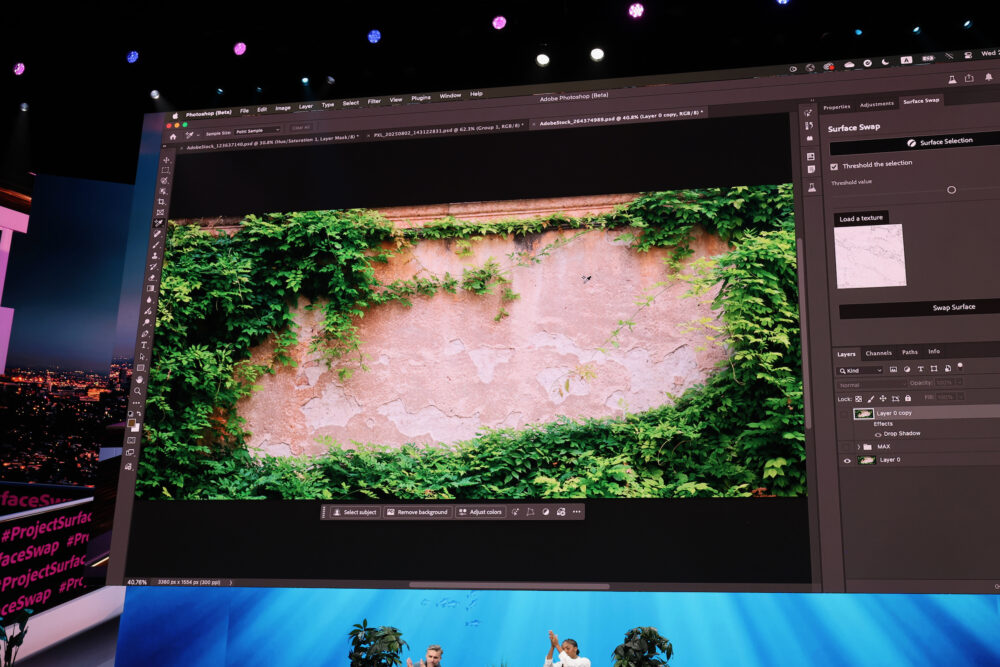This screenshot has height=667, width=1000.
Task: Select the Hand tool
Action: click(x=139, y=378)
